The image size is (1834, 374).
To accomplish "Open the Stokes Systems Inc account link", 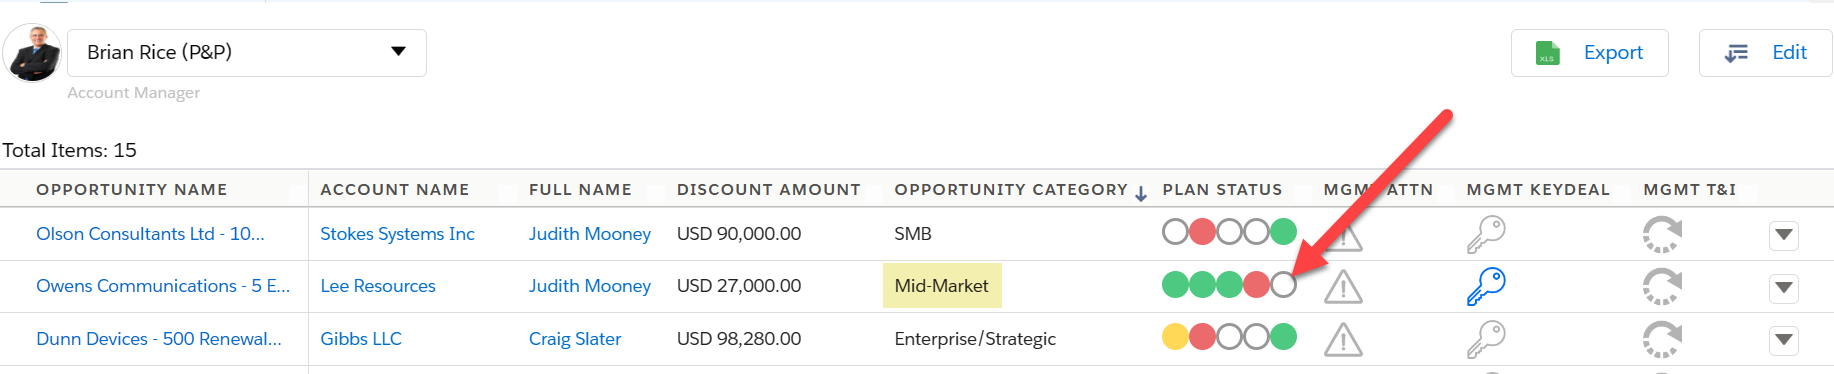I will pyautogui.click(x=397, y=233).
